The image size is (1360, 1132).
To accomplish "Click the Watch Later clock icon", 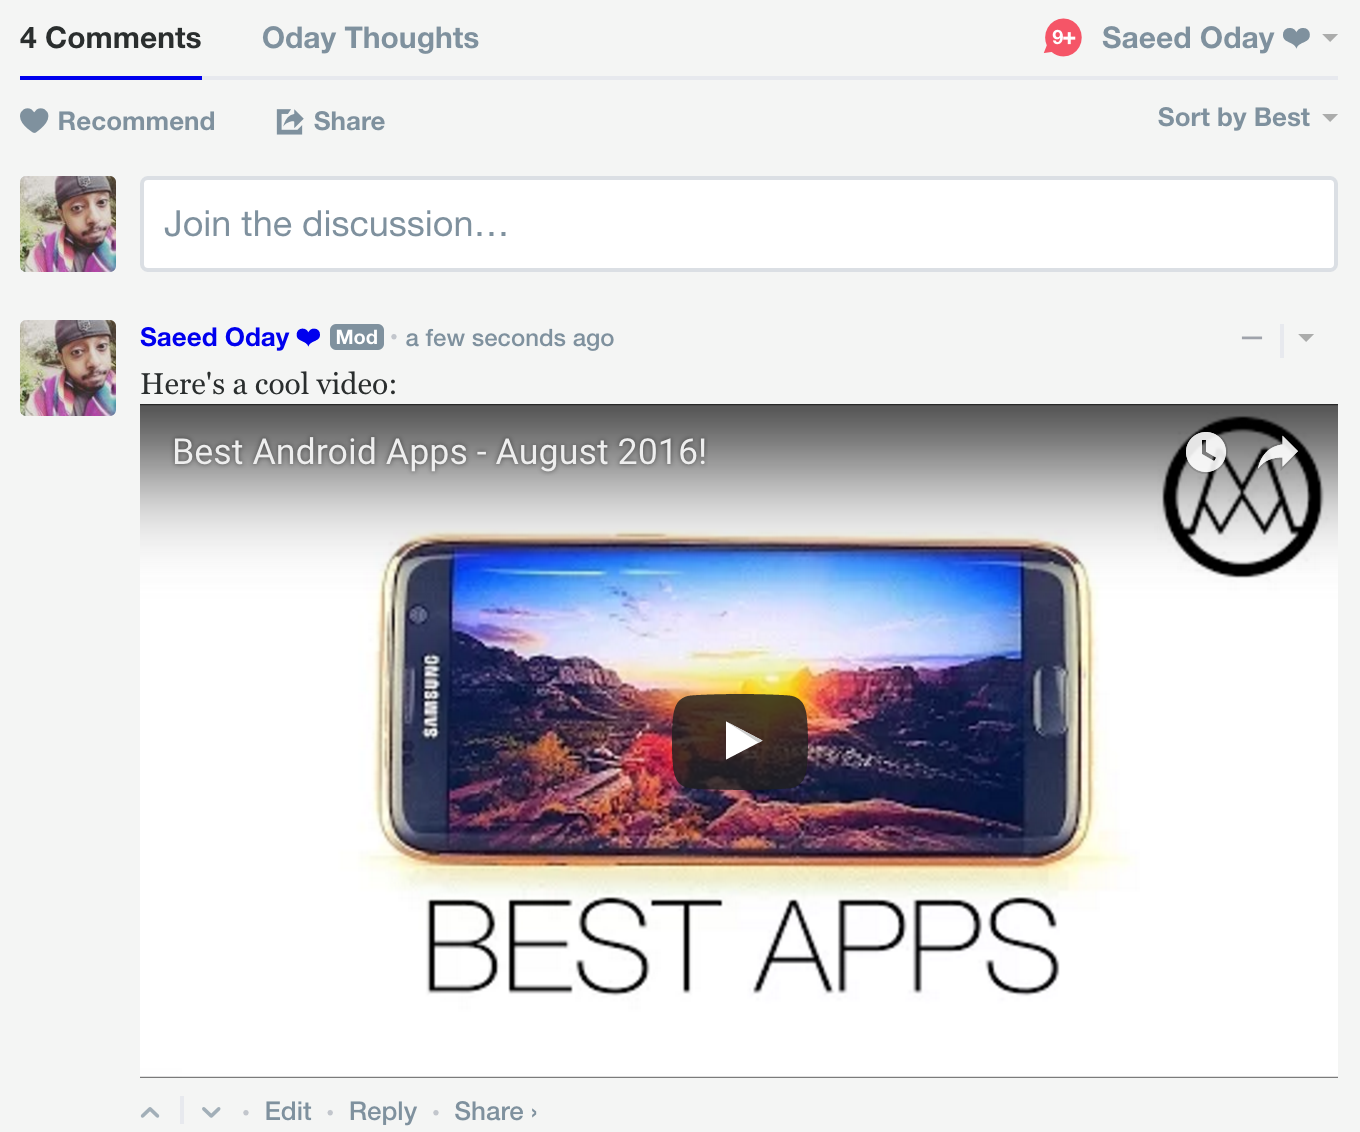I will [x=1206, y=452].
